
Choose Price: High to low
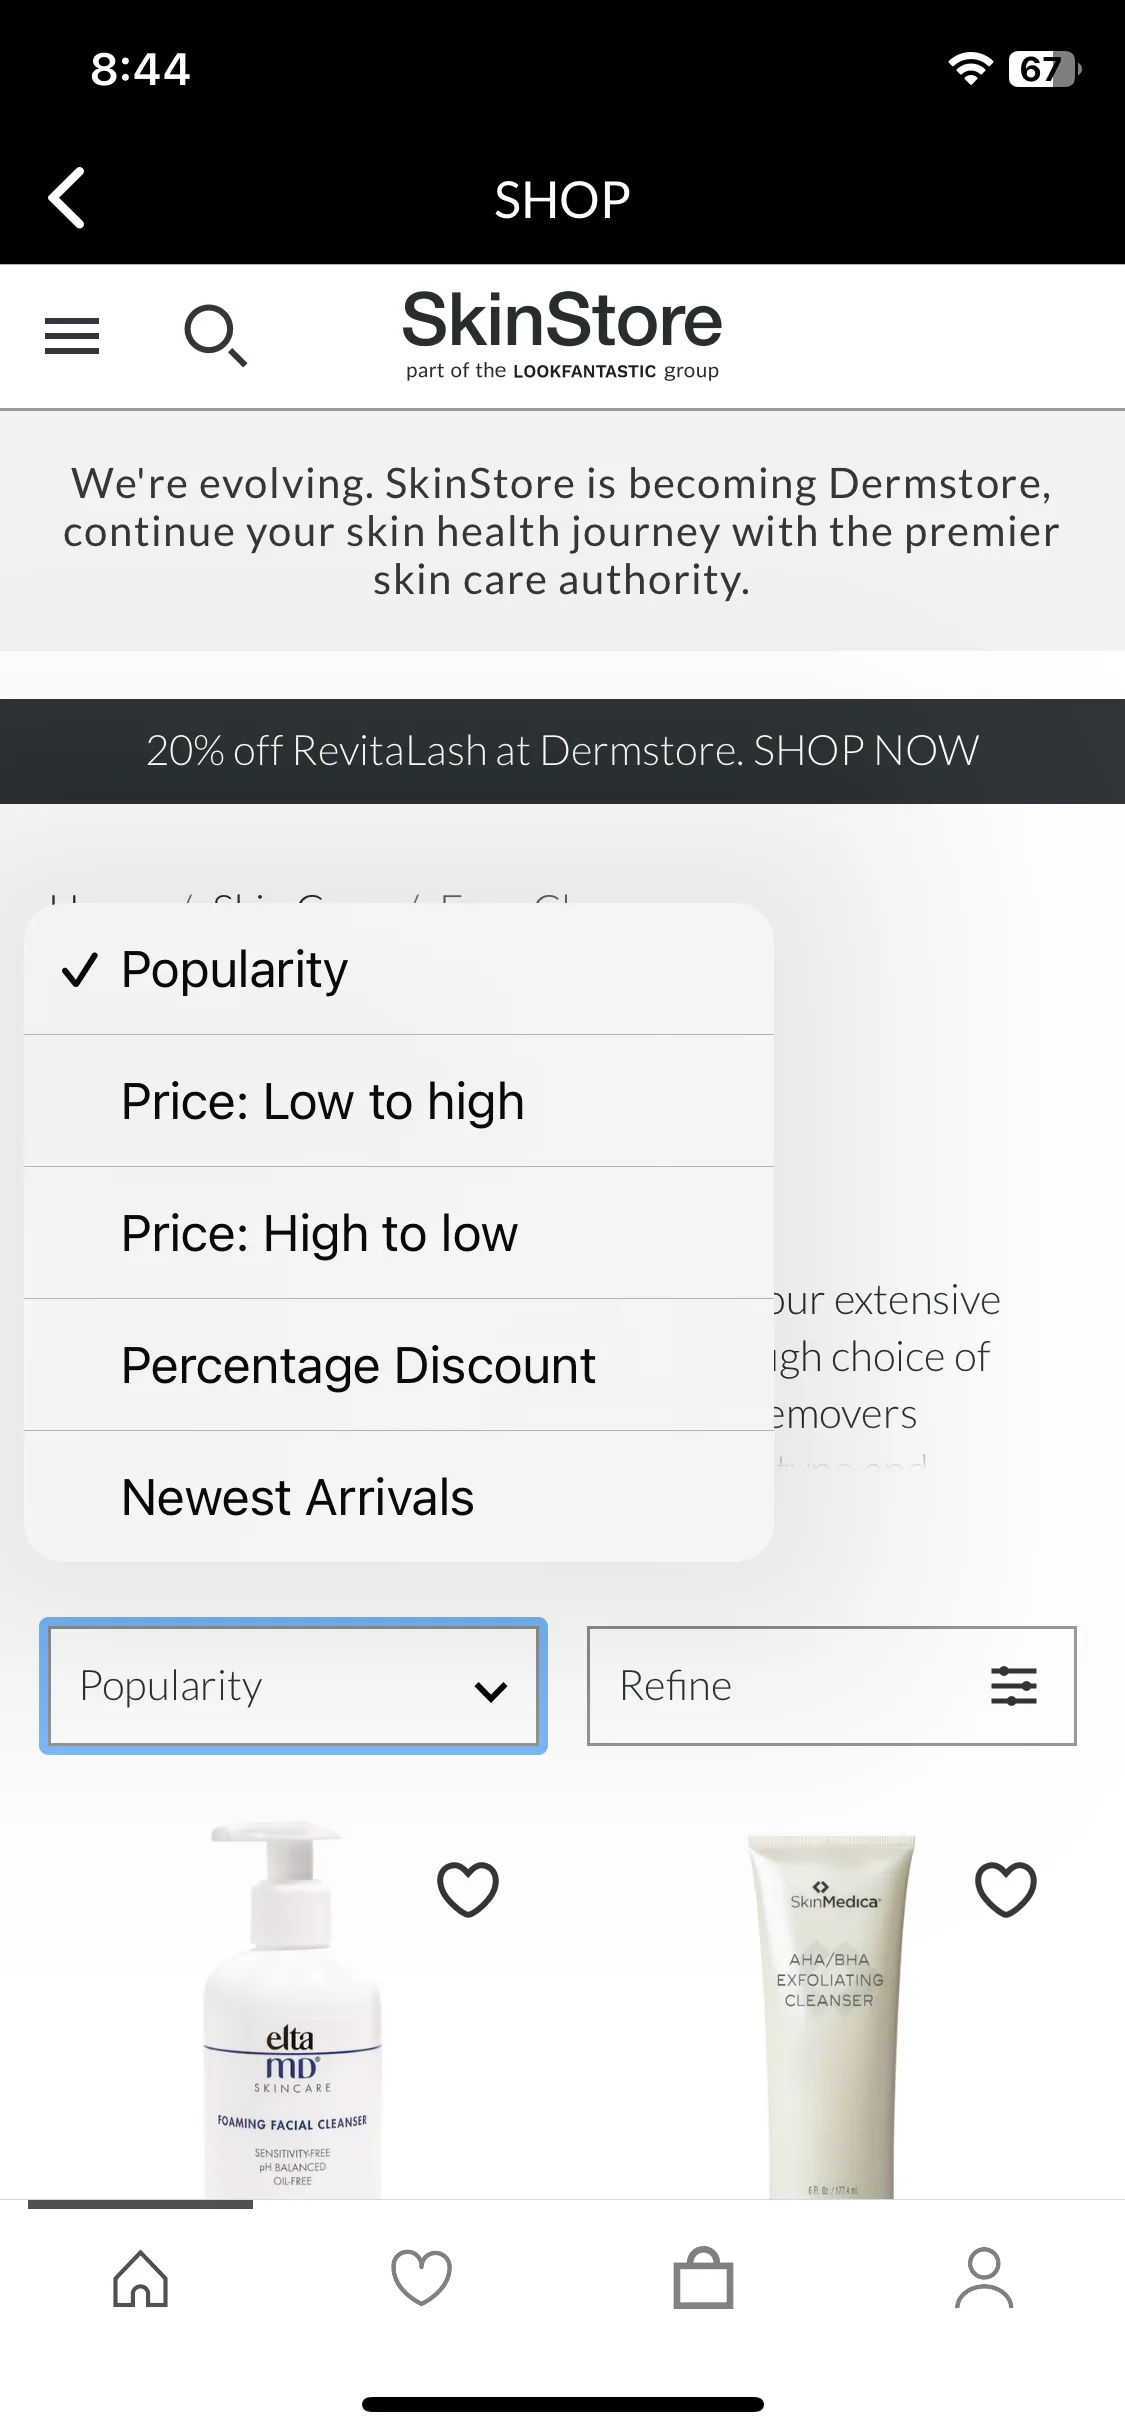(x=399, y=1233)
